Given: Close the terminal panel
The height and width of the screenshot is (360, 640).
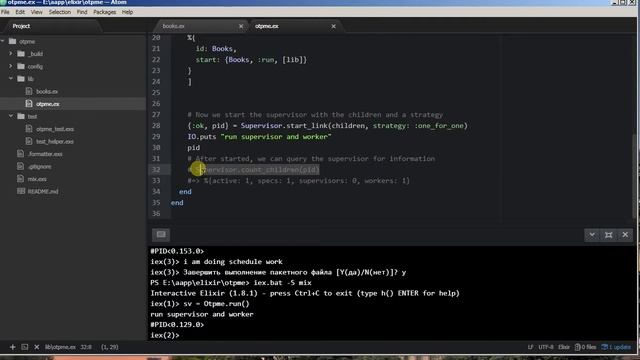Looking at the screenshot, I should click(625, 235).
